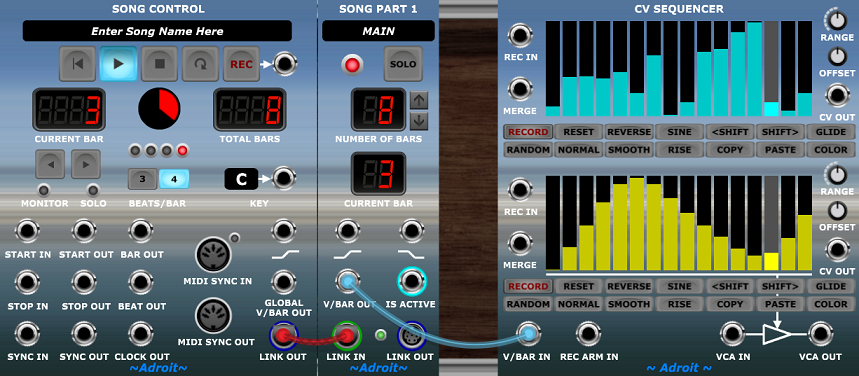Viewport: 859px width, 376px height.
Task: Click the skip-to-start transport button
Action: click(x=77, y=64)
